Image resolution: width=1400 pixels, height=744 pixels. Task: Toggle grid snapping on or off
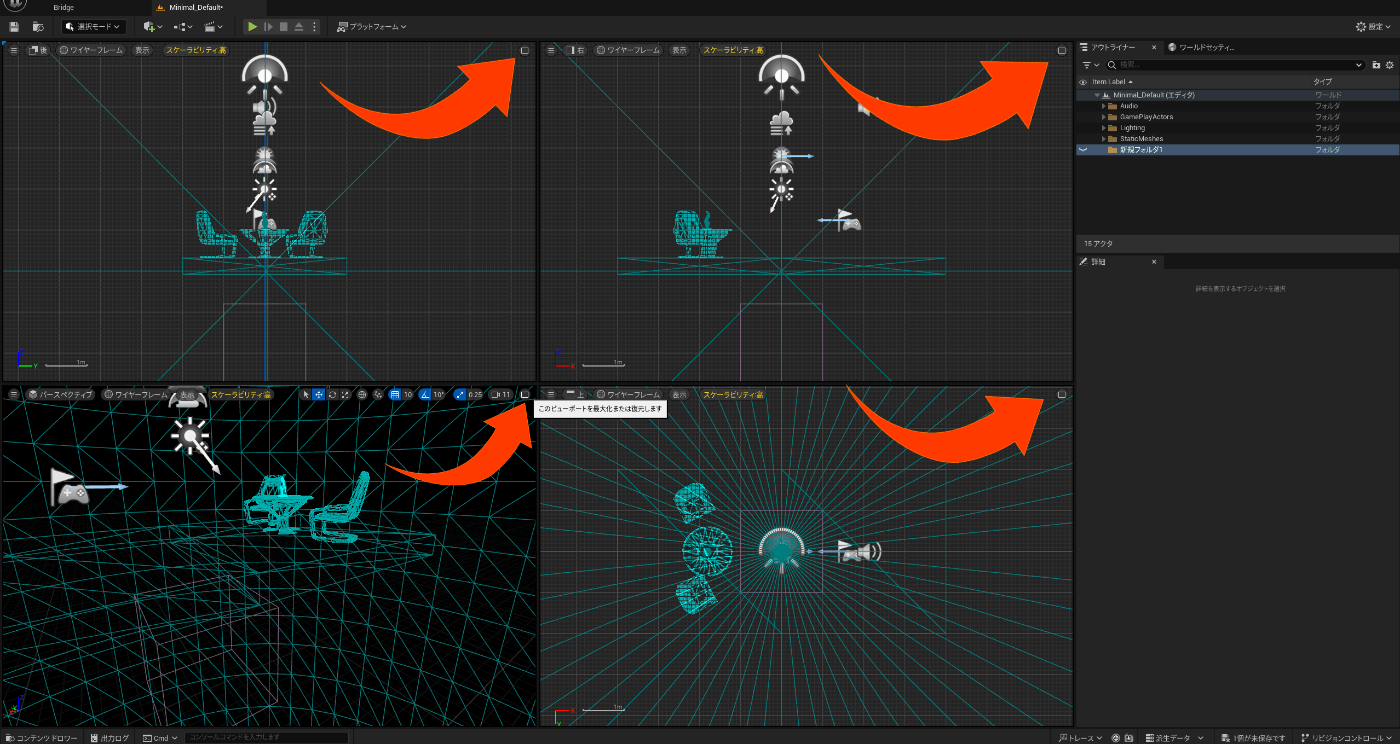(x=394, y=395)
